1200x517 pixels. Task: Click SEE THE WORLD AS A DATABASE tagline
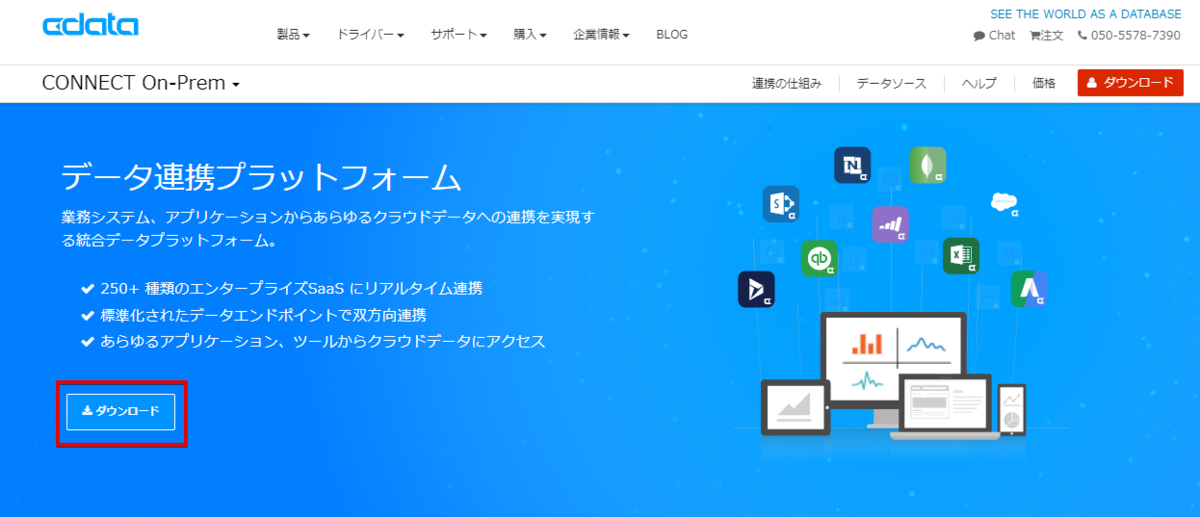pos(1085,15)
